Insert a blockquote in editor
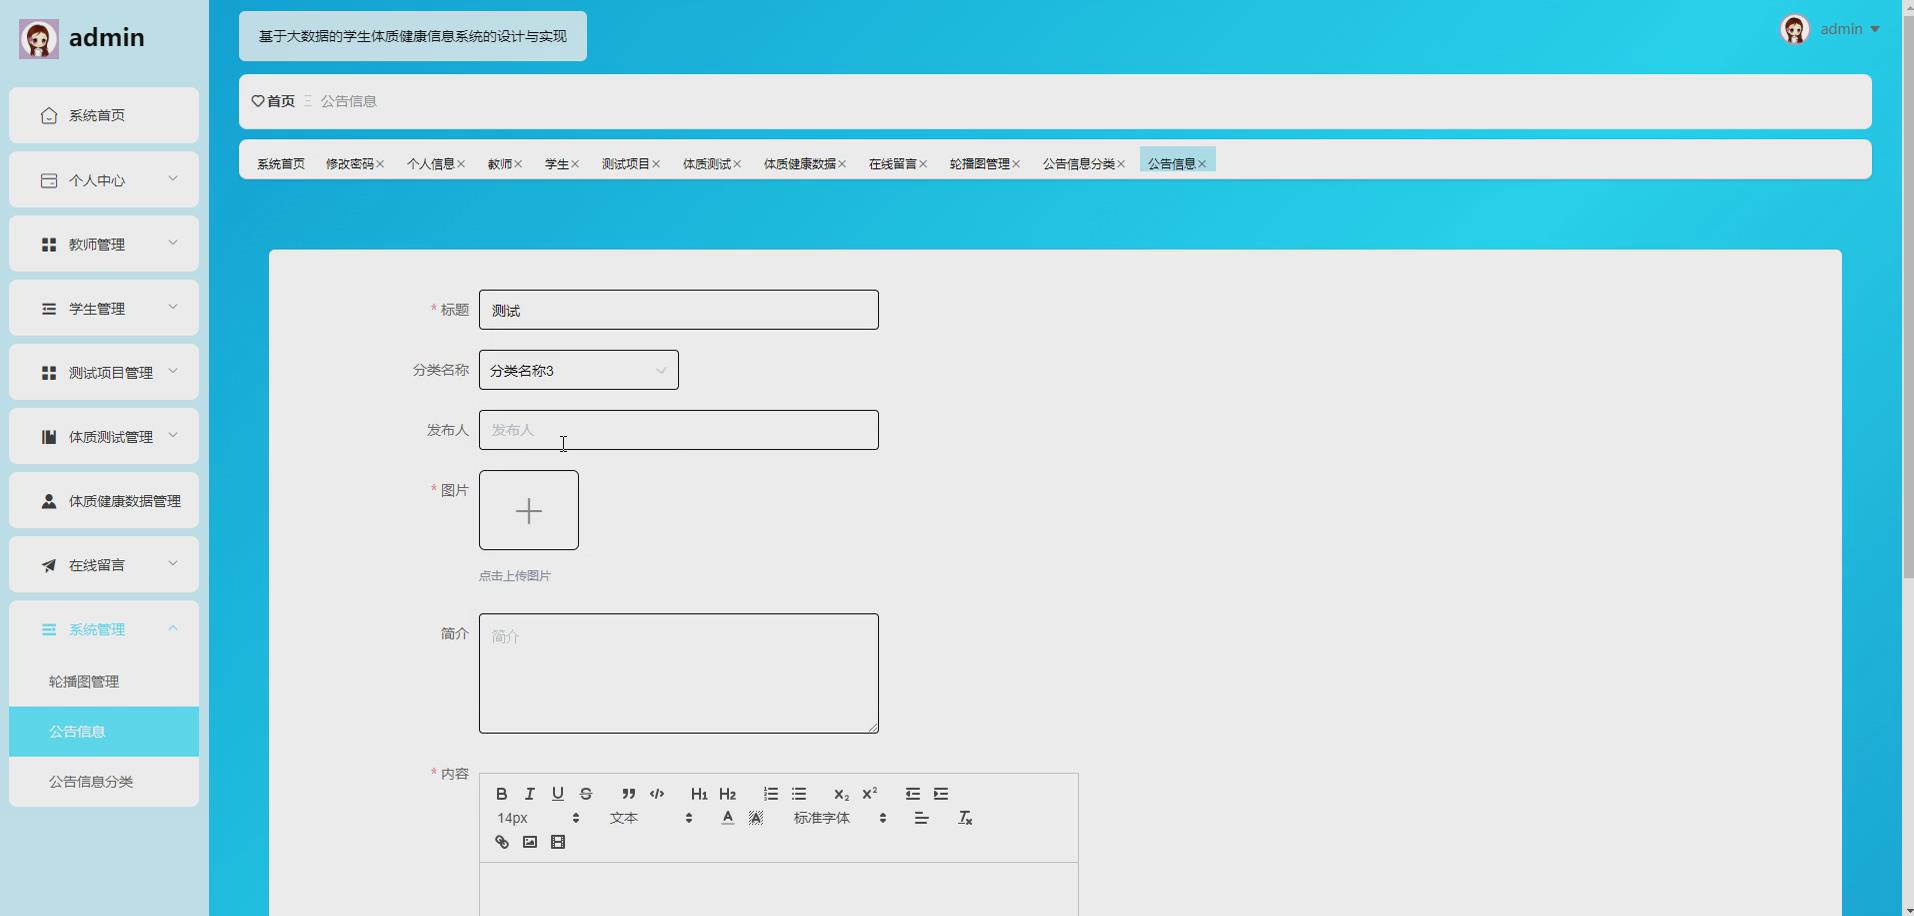1914x916 pixels. pyautogui.click(x=628, y=794)
